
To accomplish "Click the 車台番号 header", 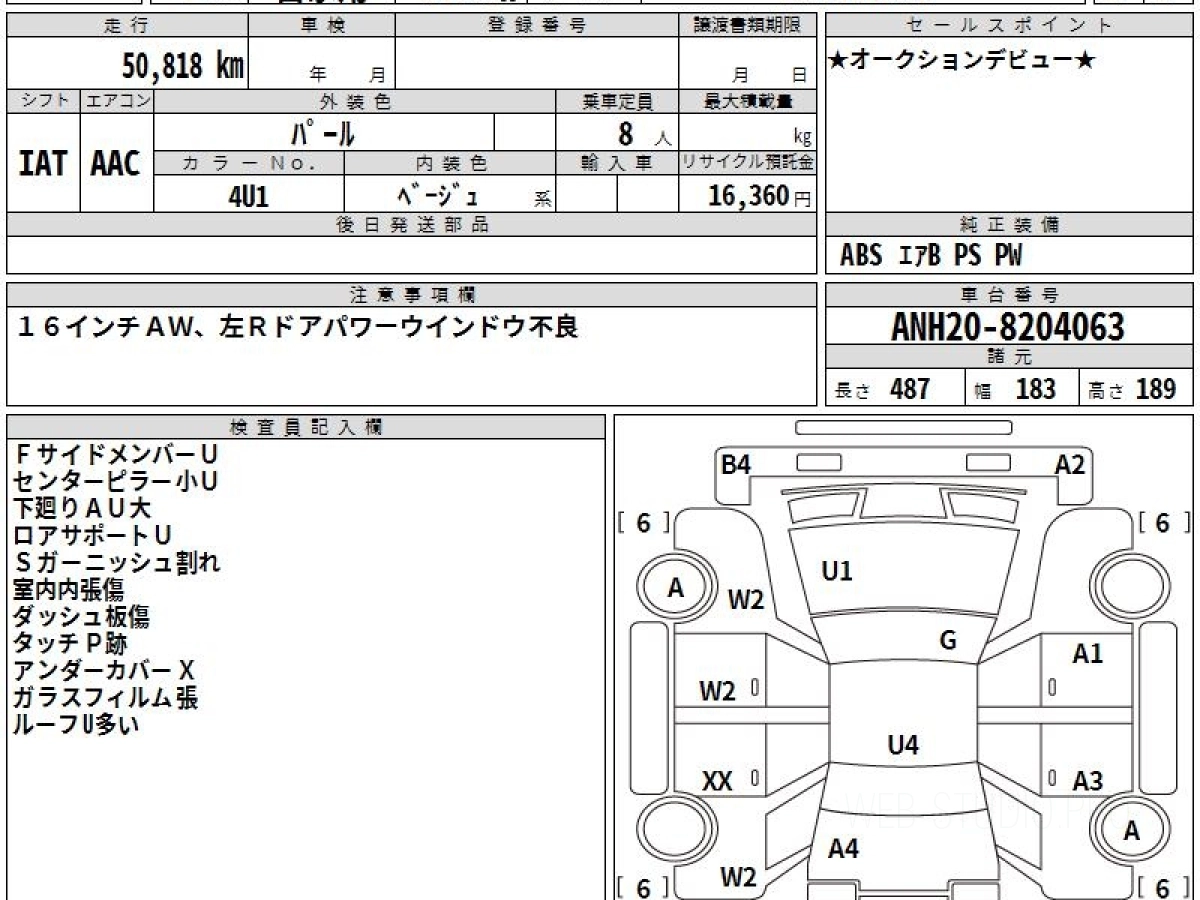I will pyautogui.click(x=1010, y=295).
